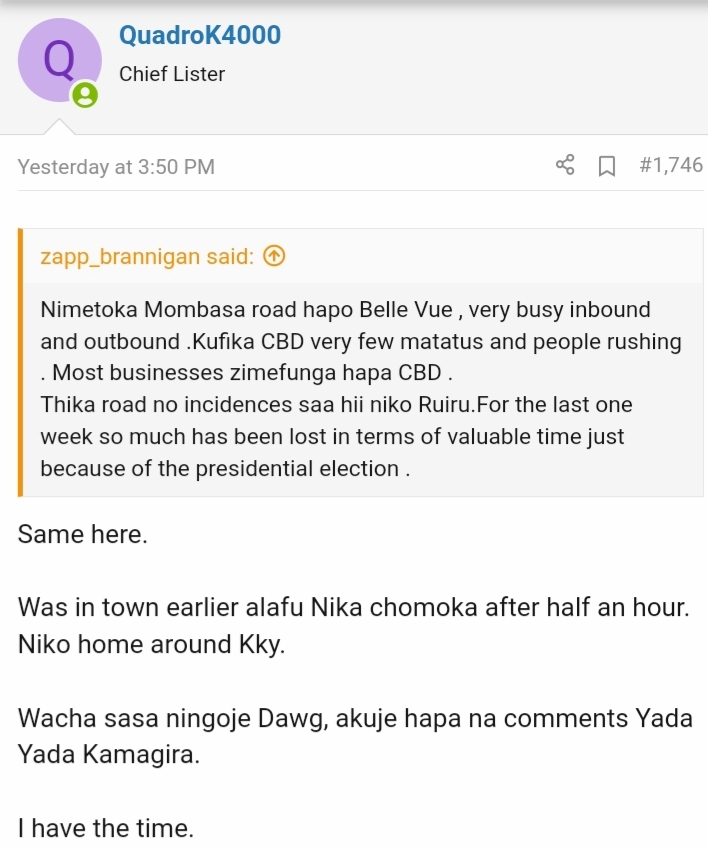Click the green online status badge on avatar
The image size is (708, 849).
85,95
